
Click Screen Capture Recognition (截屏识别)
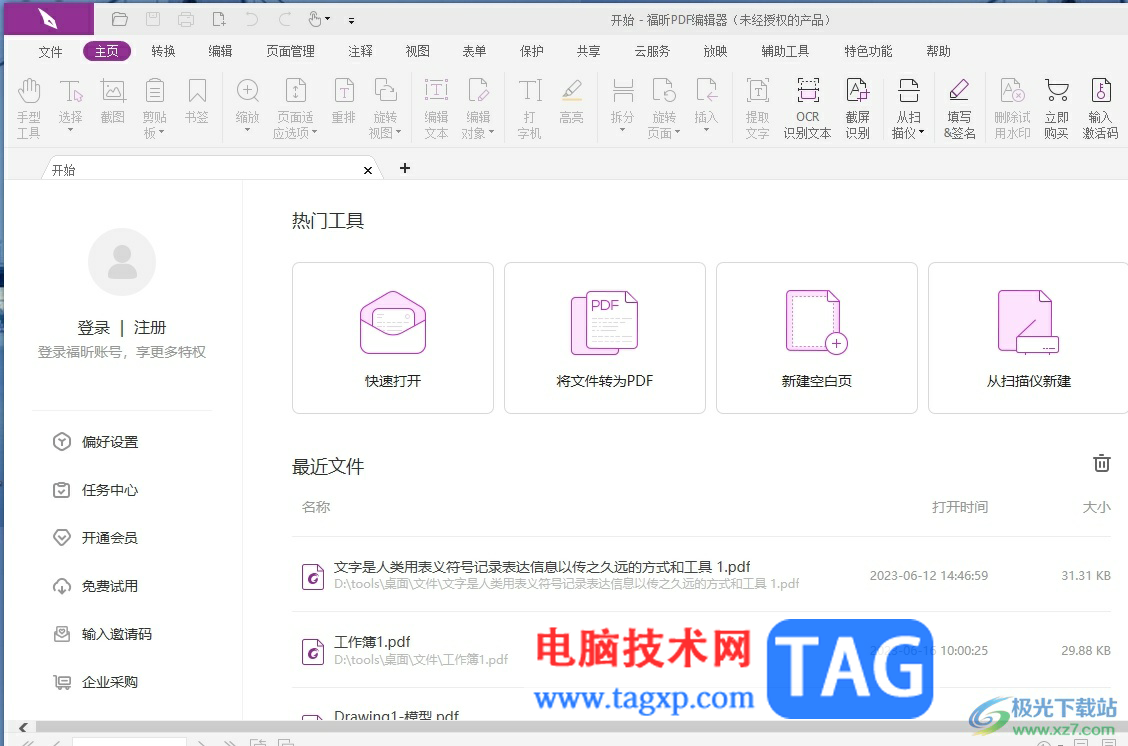(x=858, y=108)
